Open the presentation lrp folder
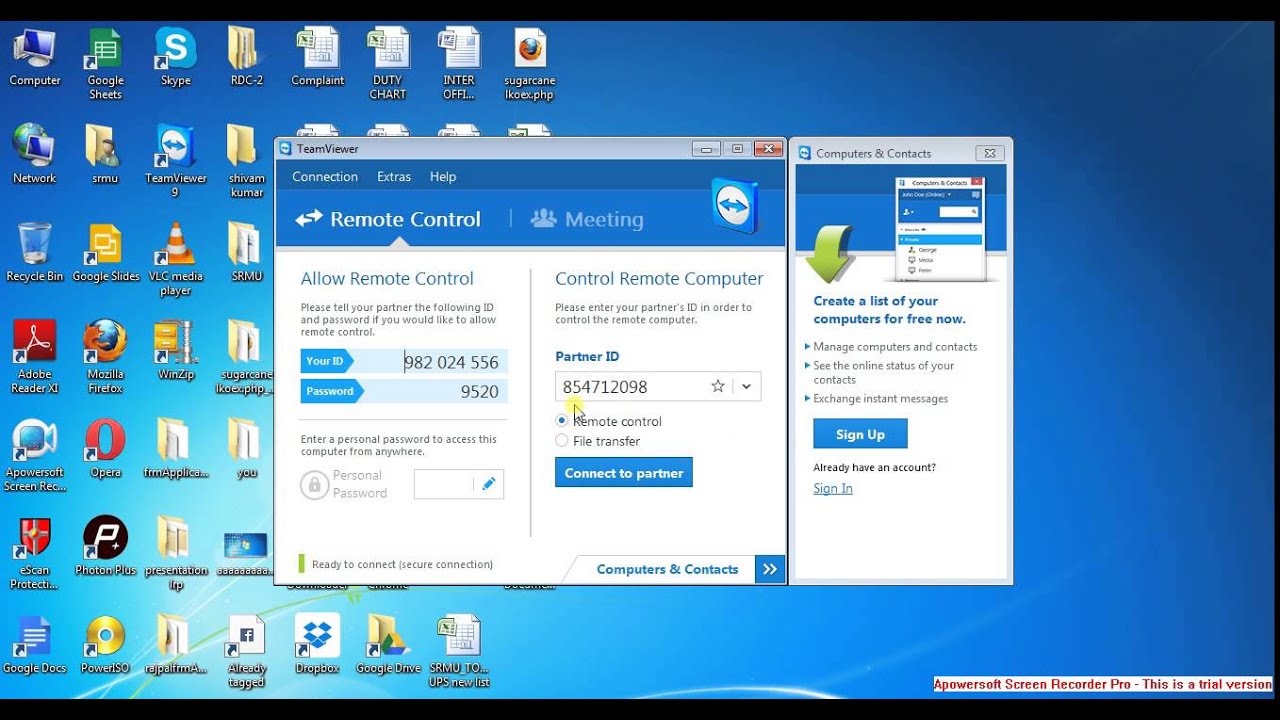The height and width of the screenshot is (720, 1280). tap(175, 554)
